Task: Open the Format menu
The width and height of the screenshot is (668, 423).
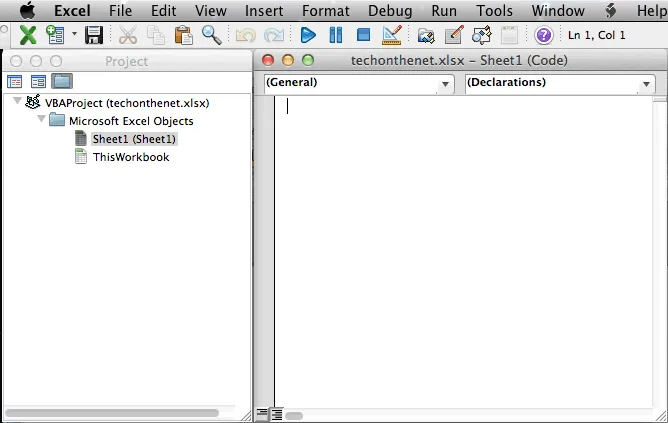Action: coord(326,11)
